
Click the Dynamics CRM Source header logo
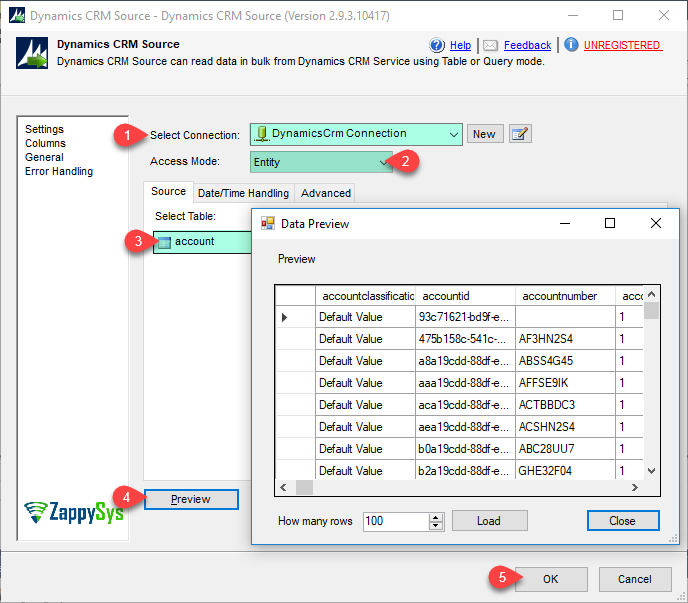click(32, 53)
